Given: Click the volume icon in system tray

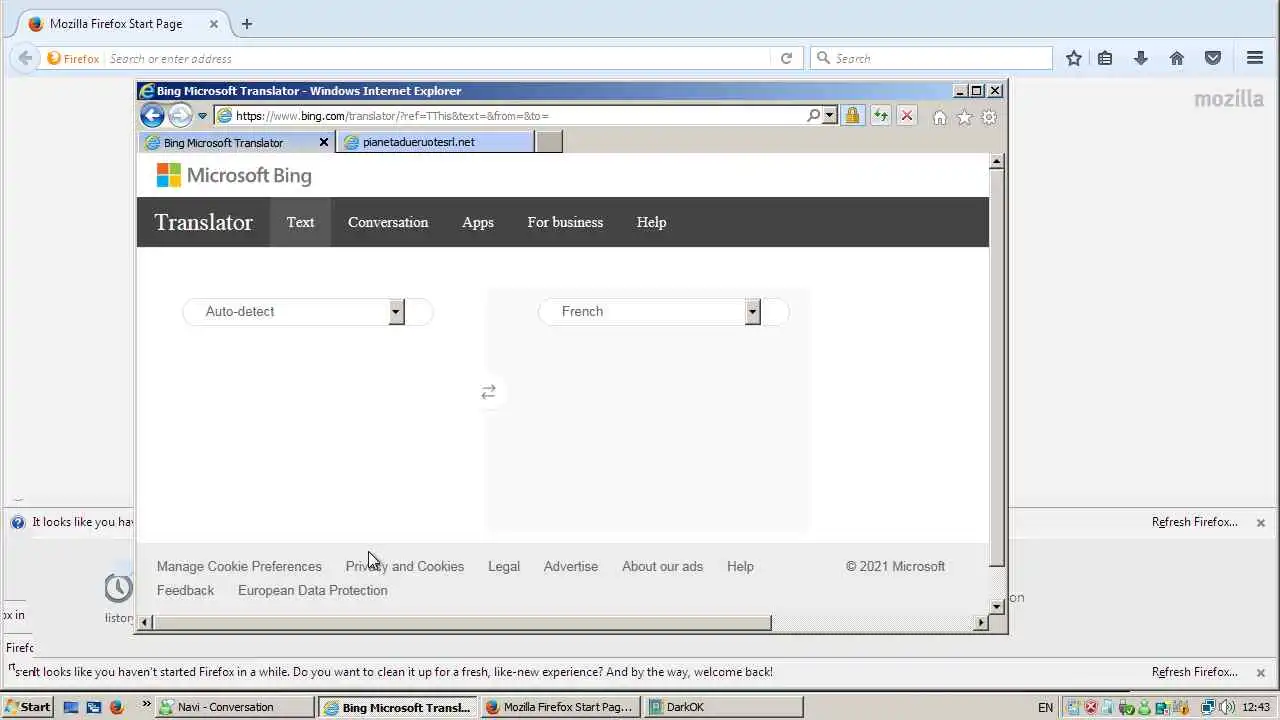Looking at the screenshot, I should click(x=1226, y=707).
